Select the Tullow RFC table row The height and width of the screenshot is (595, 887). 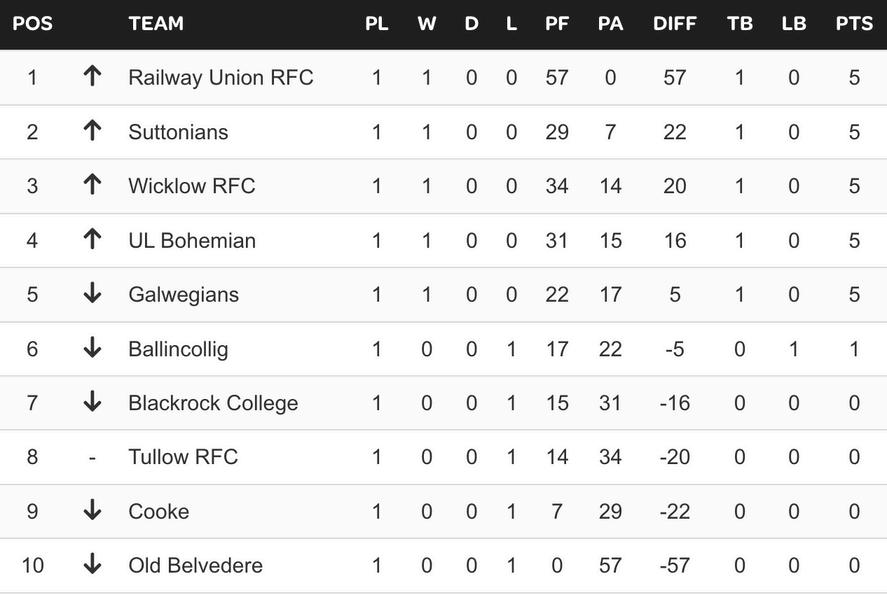coord(444,457)
